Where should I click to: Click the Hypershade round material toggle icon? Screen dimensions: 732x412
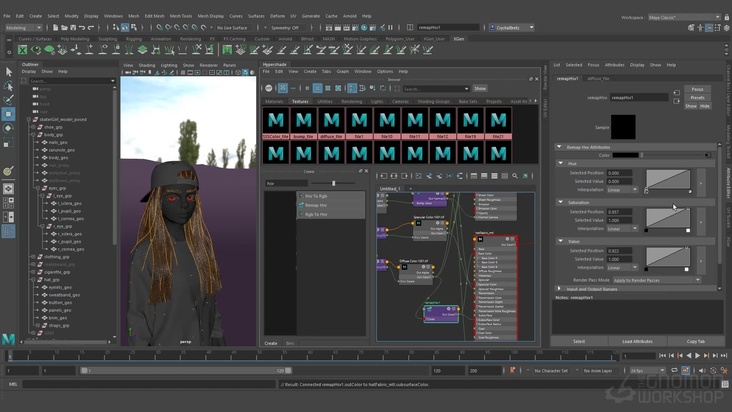269,88
